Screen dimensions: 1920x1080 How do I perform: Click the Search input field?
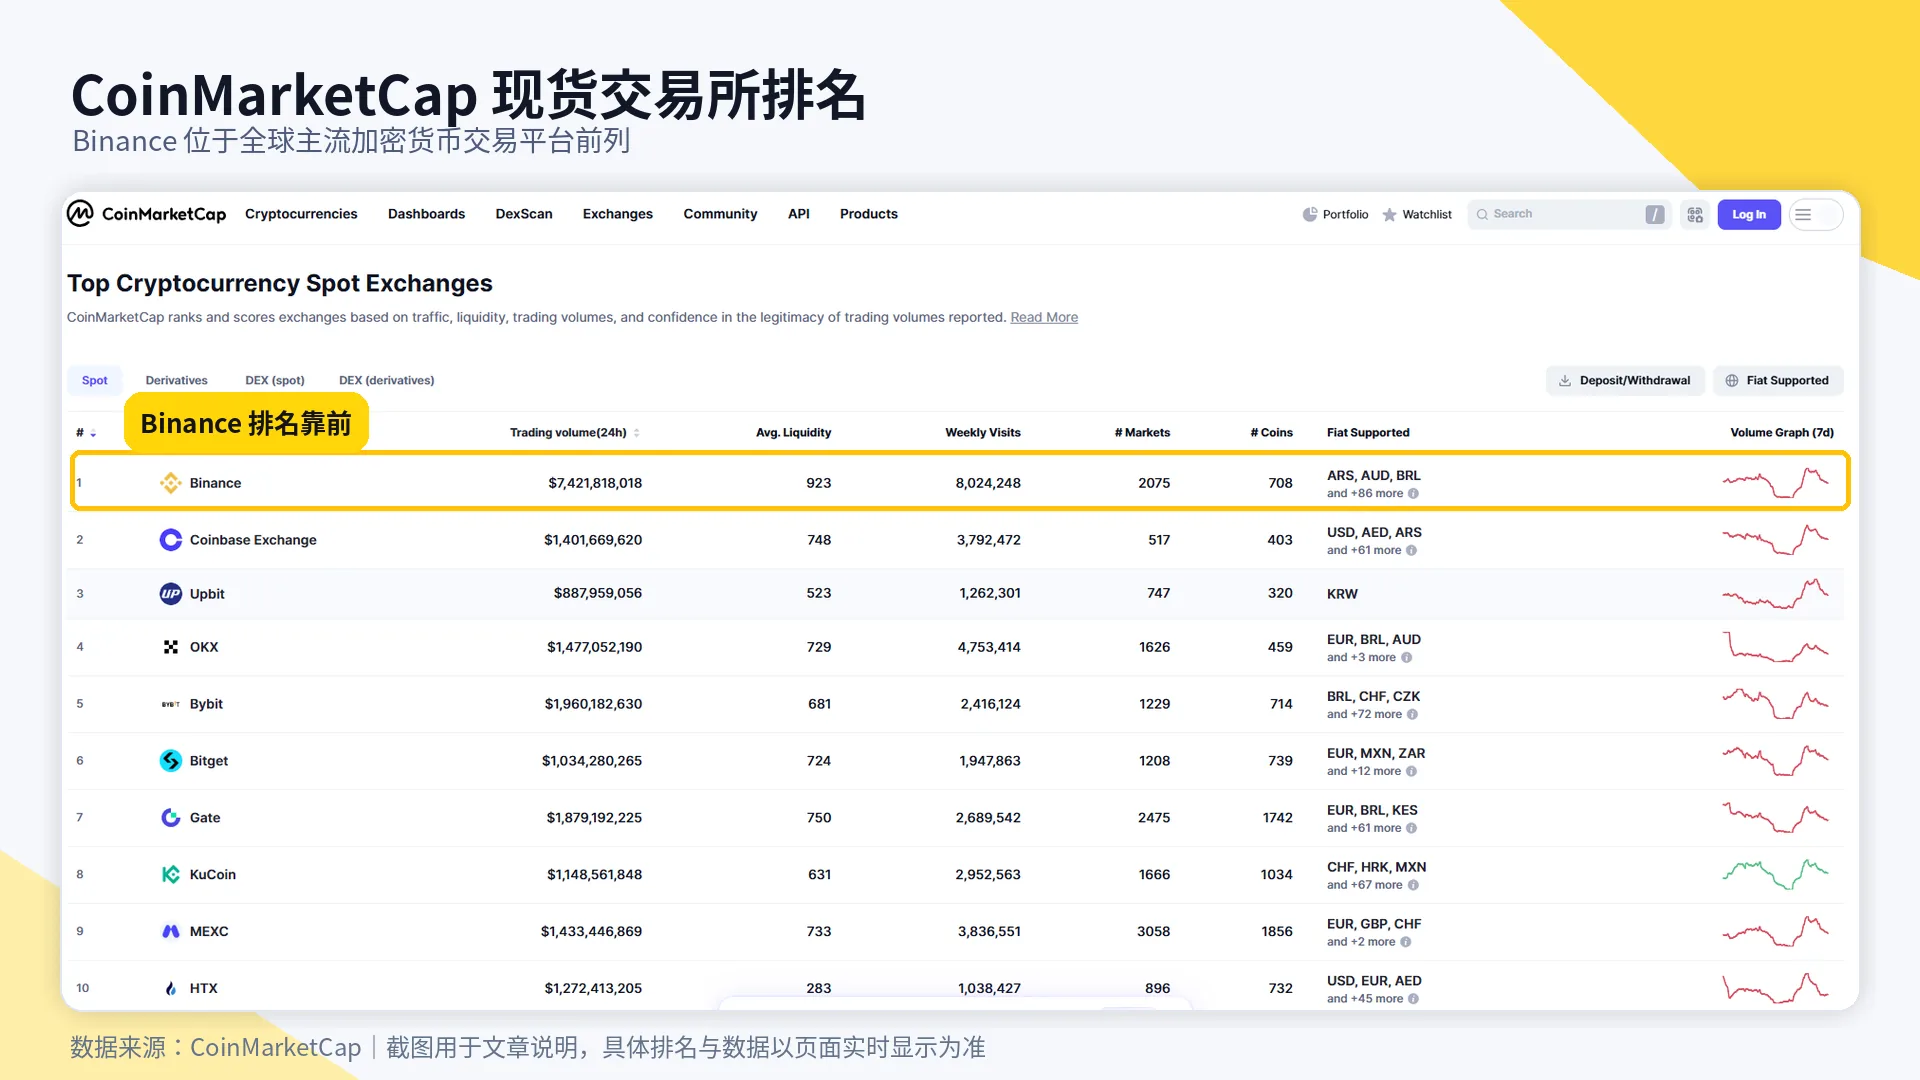click(1568, 214)
